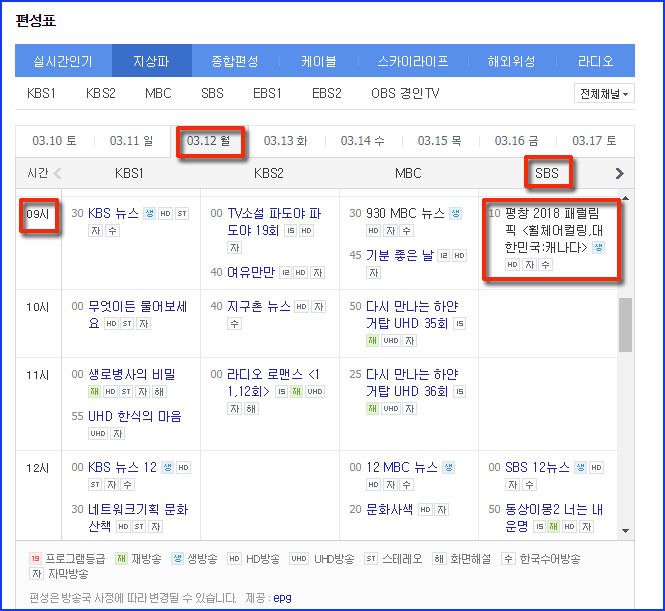The image size is (665, 611).
Task: Click the schedule scrollbar down arrow
Action: [625, 530]
